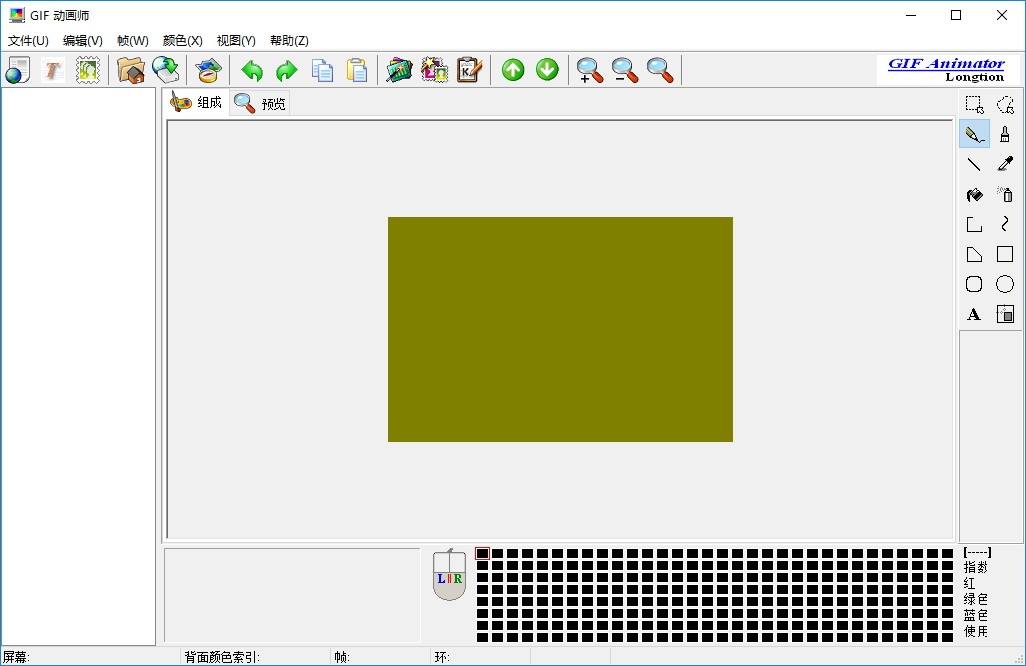
Task: Open the 帧(W) menu
Action: pos(133,41)
